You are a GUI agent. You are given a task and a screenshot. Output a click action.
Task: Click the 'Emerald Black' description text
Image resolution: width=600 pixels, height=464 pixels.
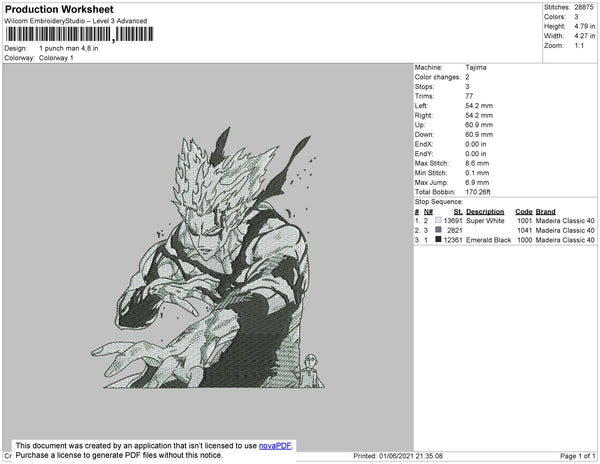pos(488,240)
